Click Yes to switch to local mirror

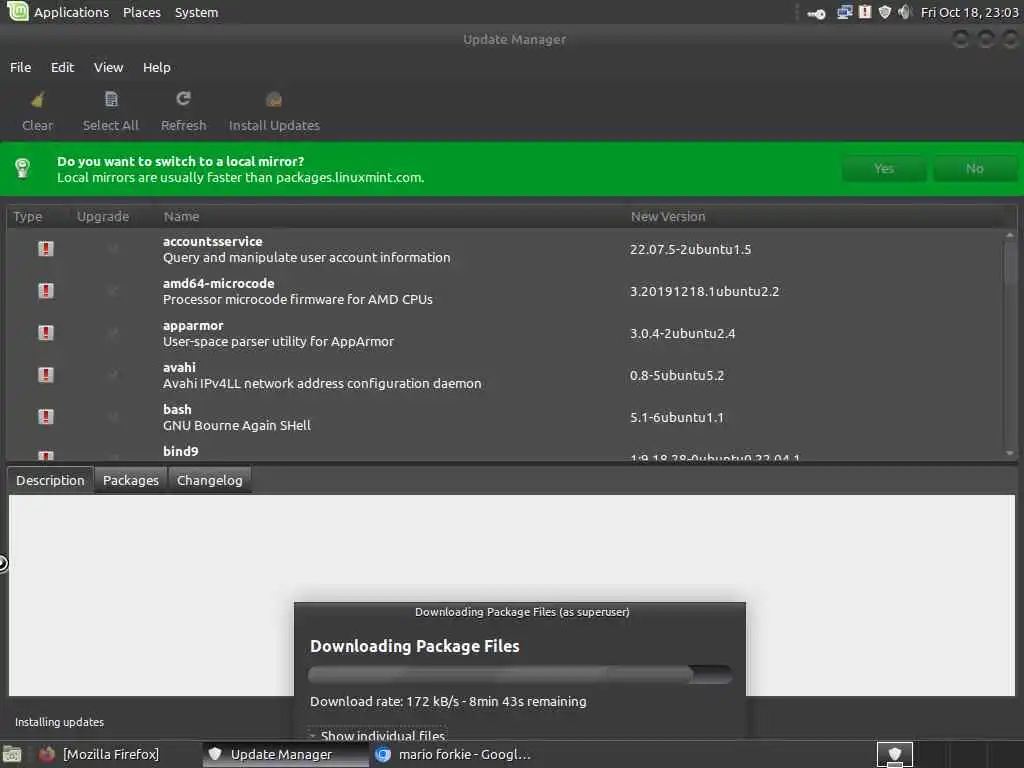[884, 168]
